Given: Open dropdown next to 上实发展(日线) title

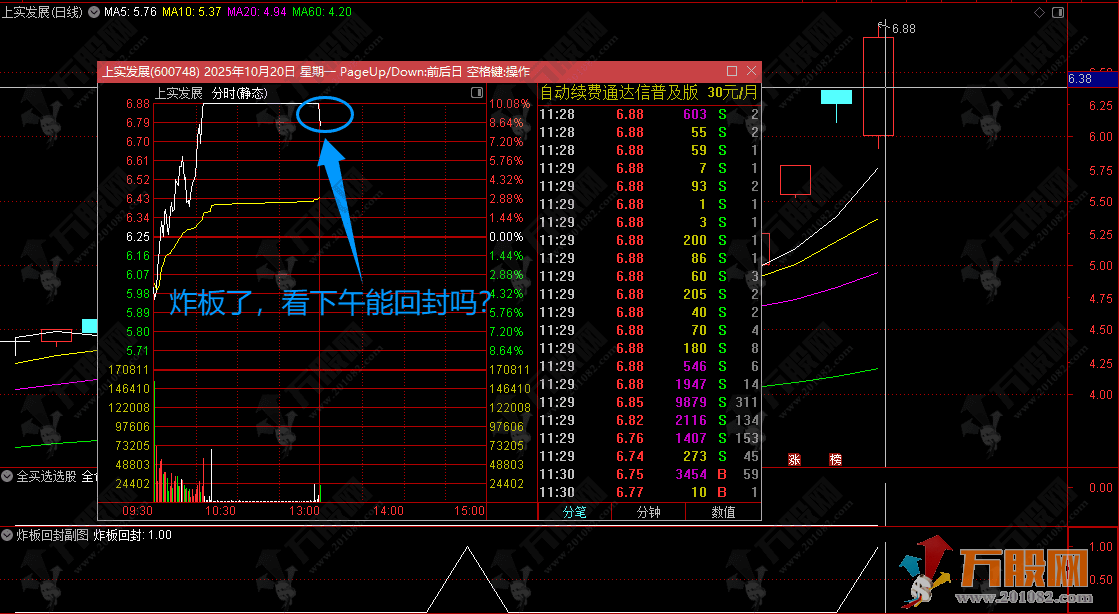Looking at the screenshot, I should click(x=94, y=12).
